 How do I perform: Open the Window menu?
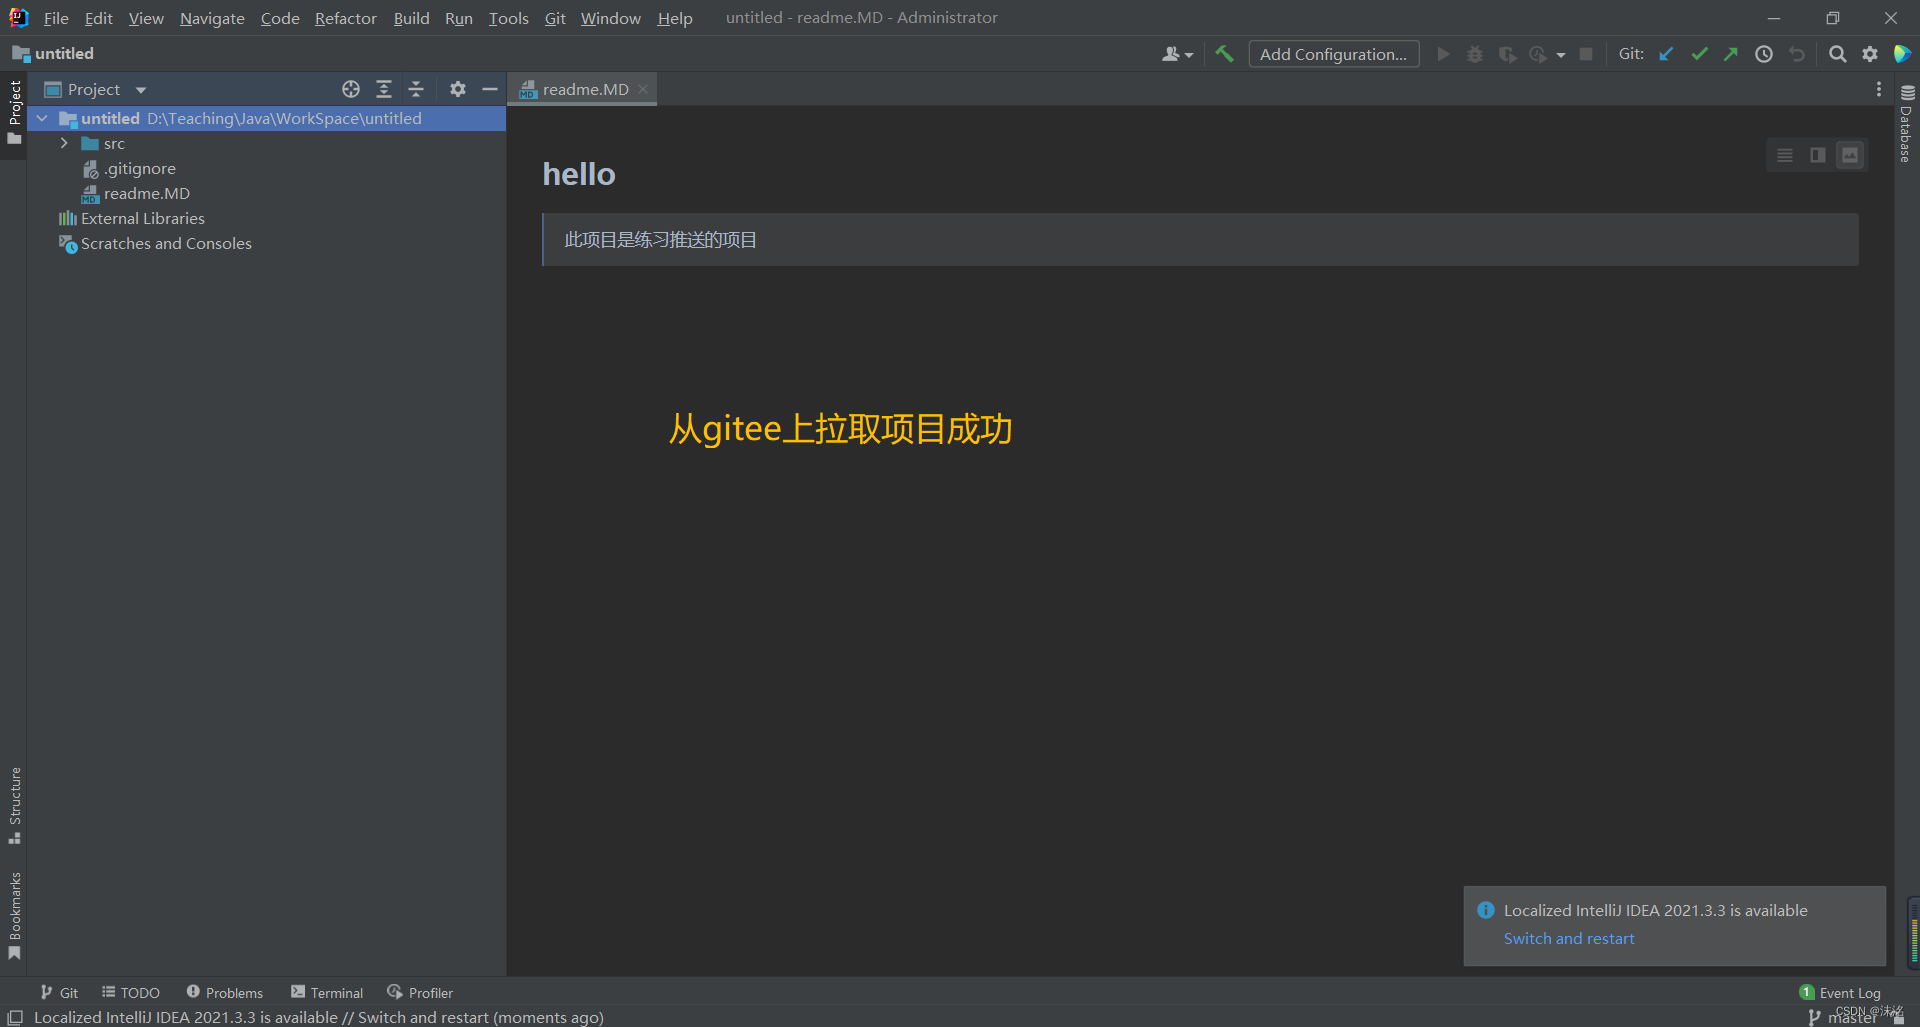pyautogui.click(x=610, y=18)
